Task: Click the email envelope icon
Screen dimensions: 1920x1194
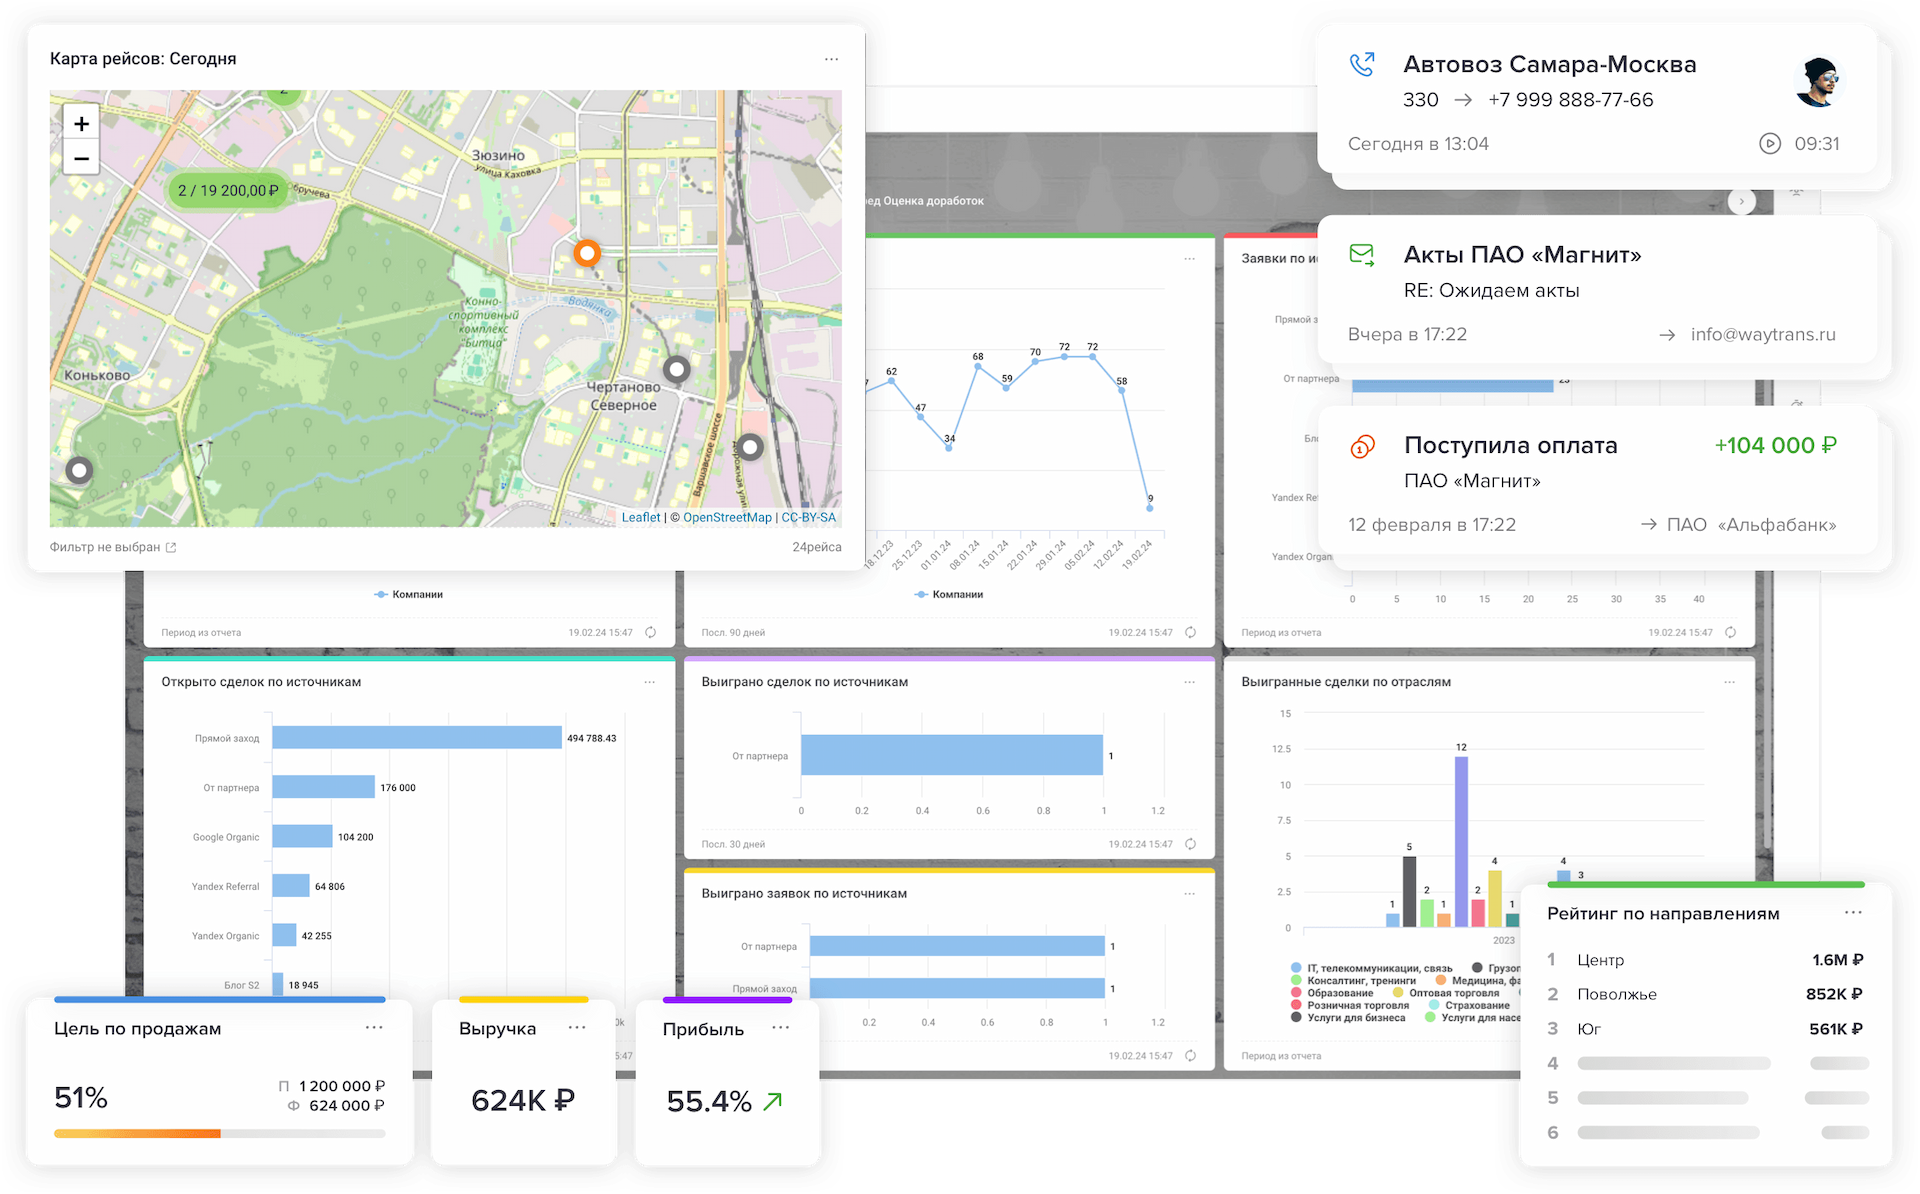Action: click(1362, 254)
